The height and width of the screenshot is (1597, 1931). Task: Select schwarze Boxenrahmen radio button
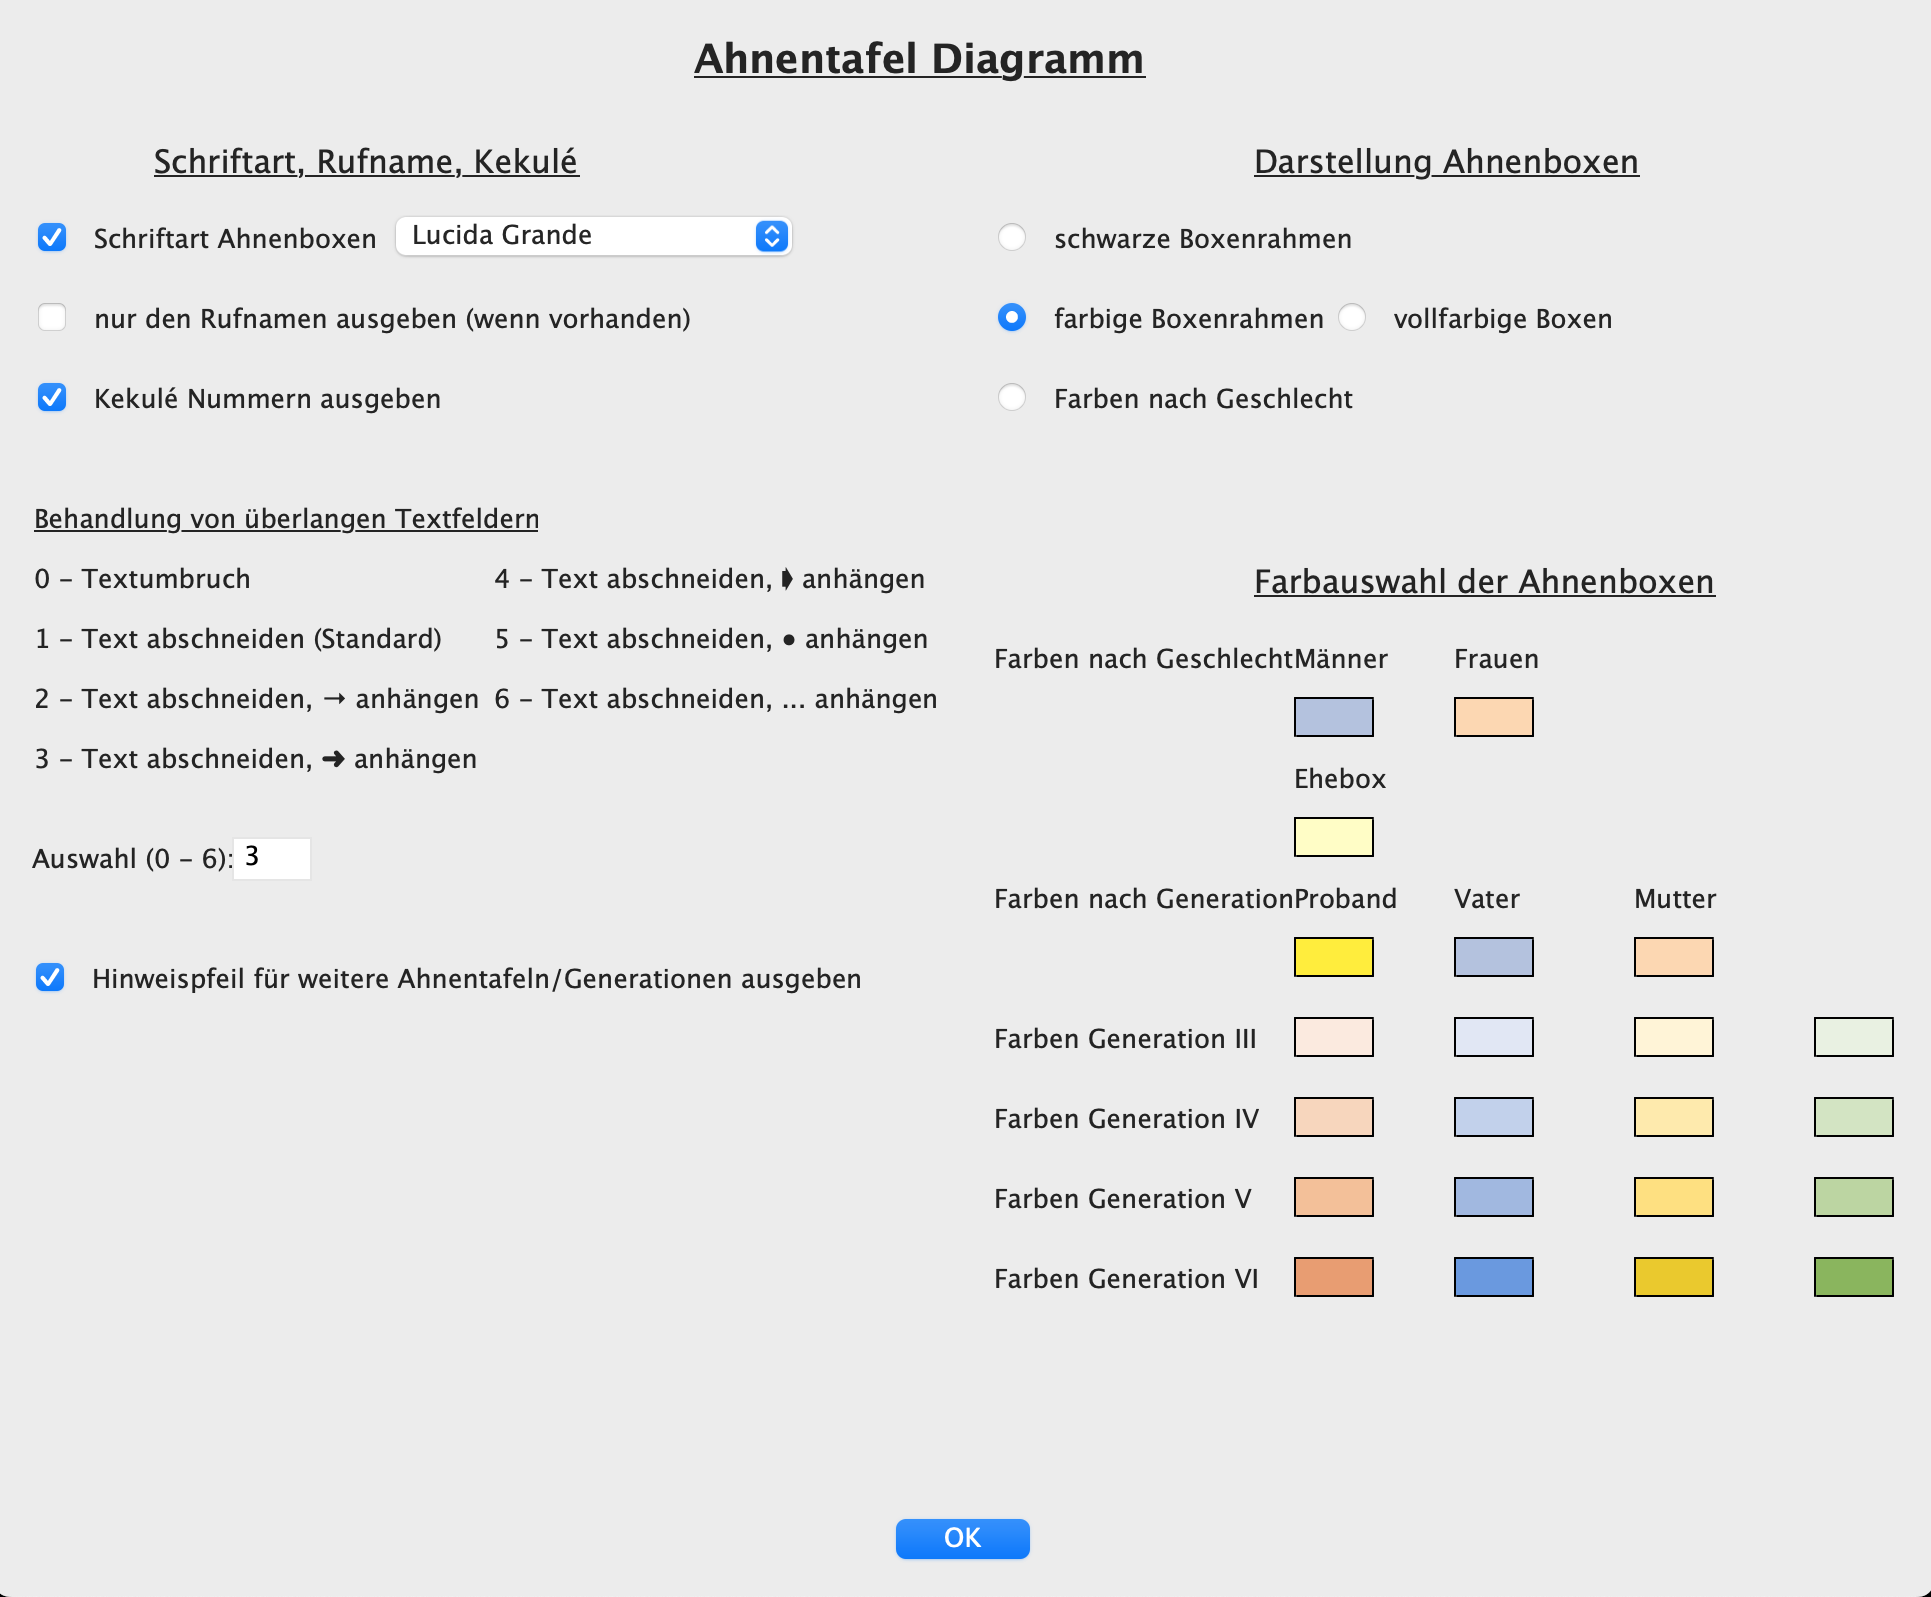click(x=1012, y=238)
